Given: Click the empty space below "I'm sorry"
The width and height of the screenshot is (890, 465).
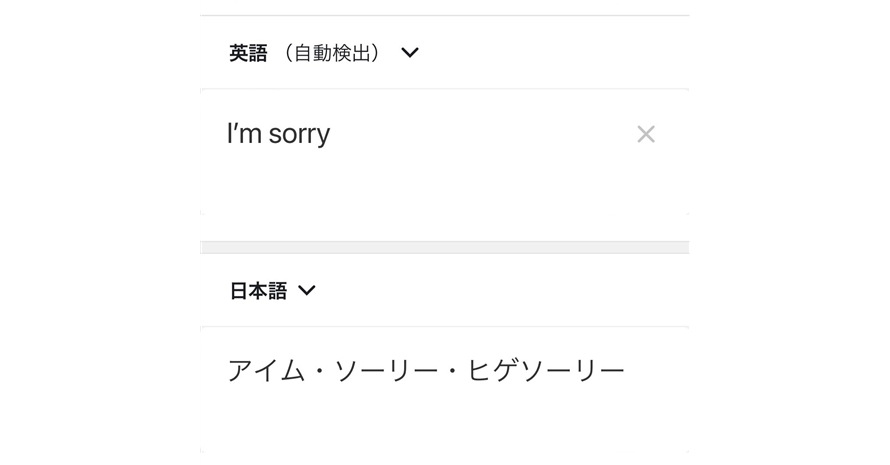Looking at the screenshot, I should 445,187.
